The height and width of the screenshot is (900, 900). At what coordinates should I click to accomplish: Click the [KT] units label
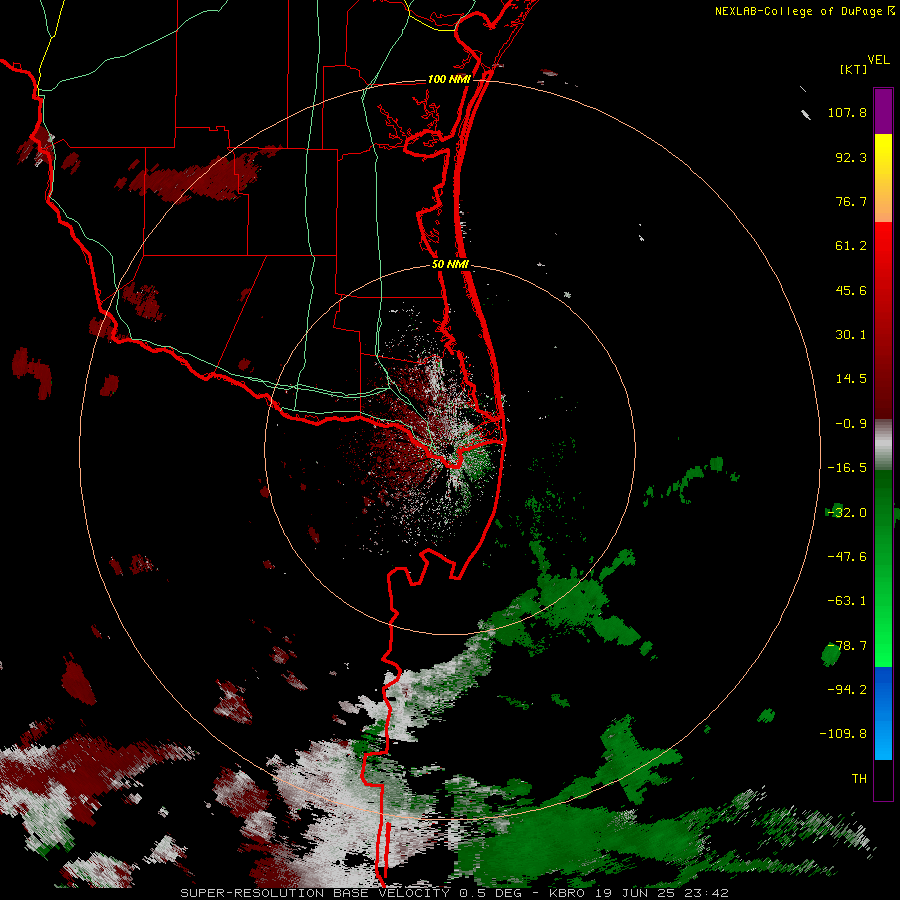point(853,69)
